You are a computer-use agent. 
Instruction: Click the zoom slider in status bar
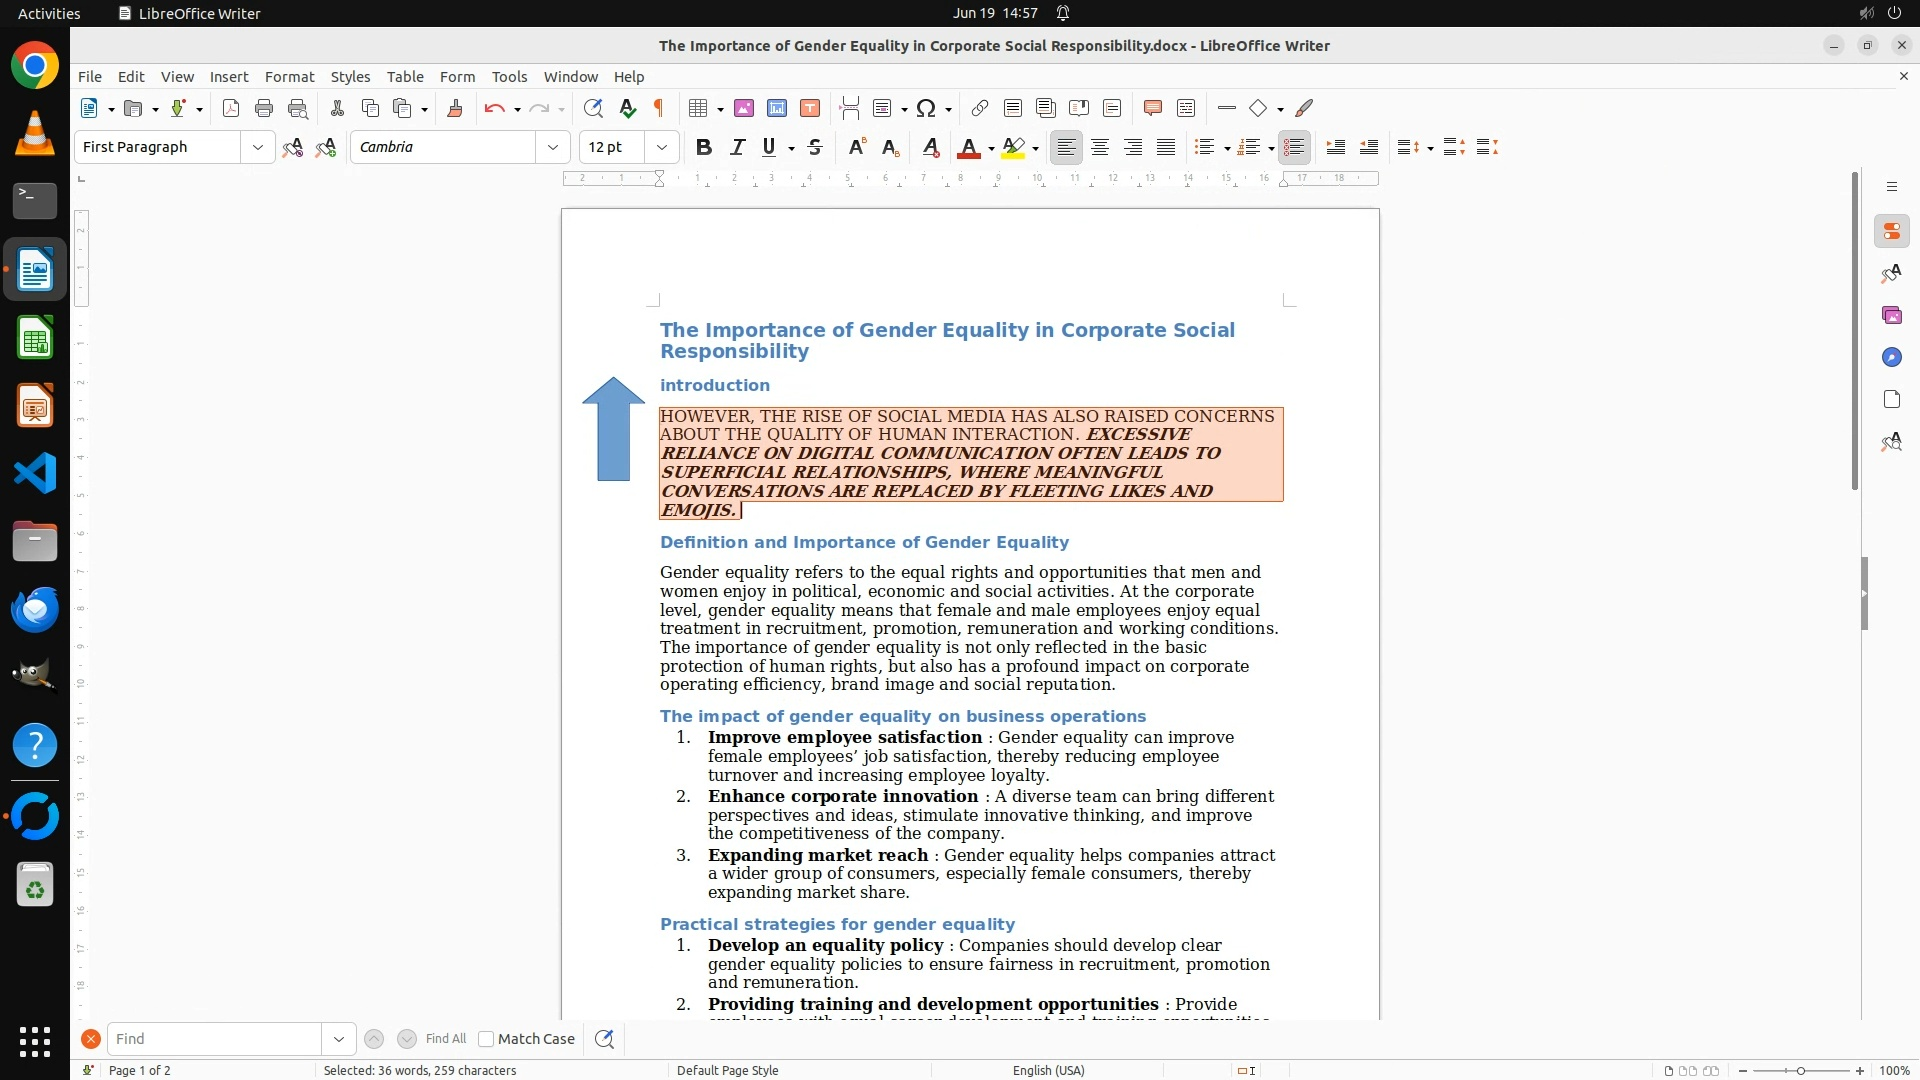pos(1800,1070)
